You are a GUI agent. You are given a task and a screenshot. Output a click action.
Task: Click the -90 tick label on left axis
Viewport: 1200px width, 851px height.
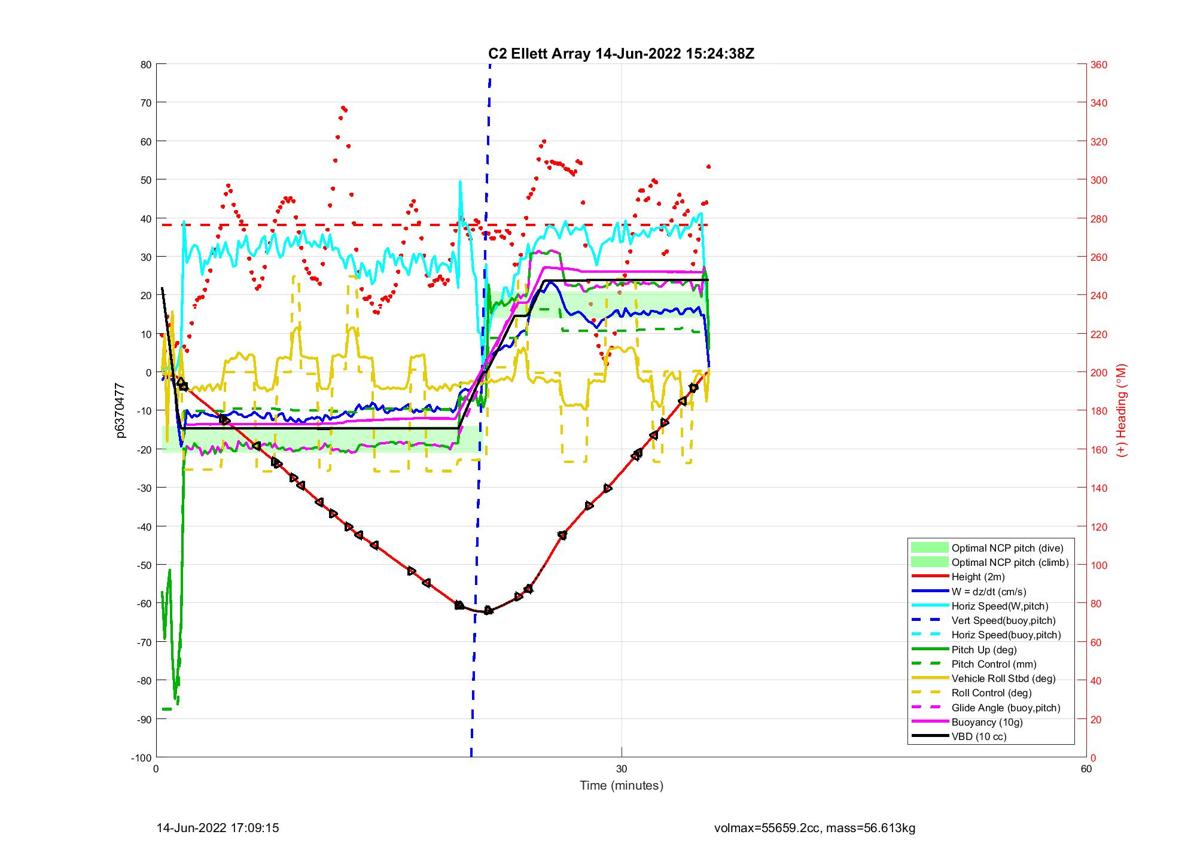pyautogui.click(x=143, y=719)
